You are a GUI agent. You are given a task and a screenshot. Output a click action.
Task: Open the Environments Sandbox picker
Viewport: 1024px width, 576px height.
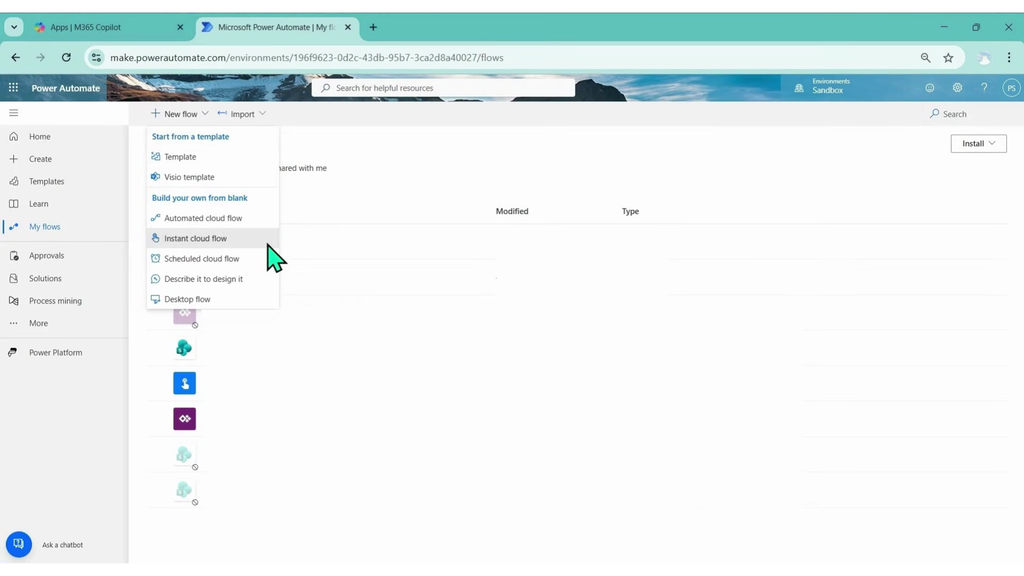tap(822, 86)
